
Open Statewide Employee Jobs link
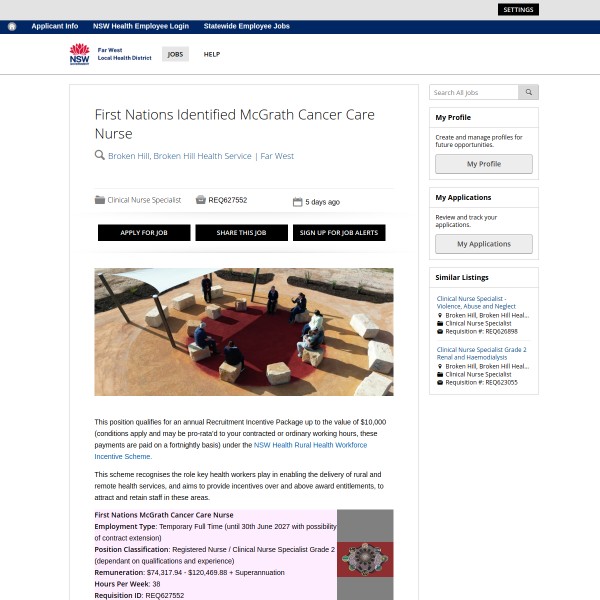(x=246, y=26)
